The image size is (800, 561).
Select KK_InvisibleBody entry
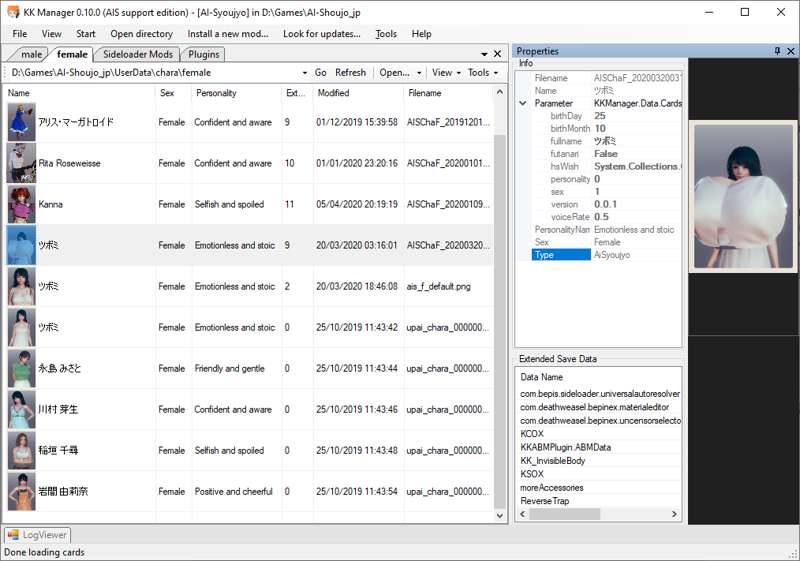553,461
